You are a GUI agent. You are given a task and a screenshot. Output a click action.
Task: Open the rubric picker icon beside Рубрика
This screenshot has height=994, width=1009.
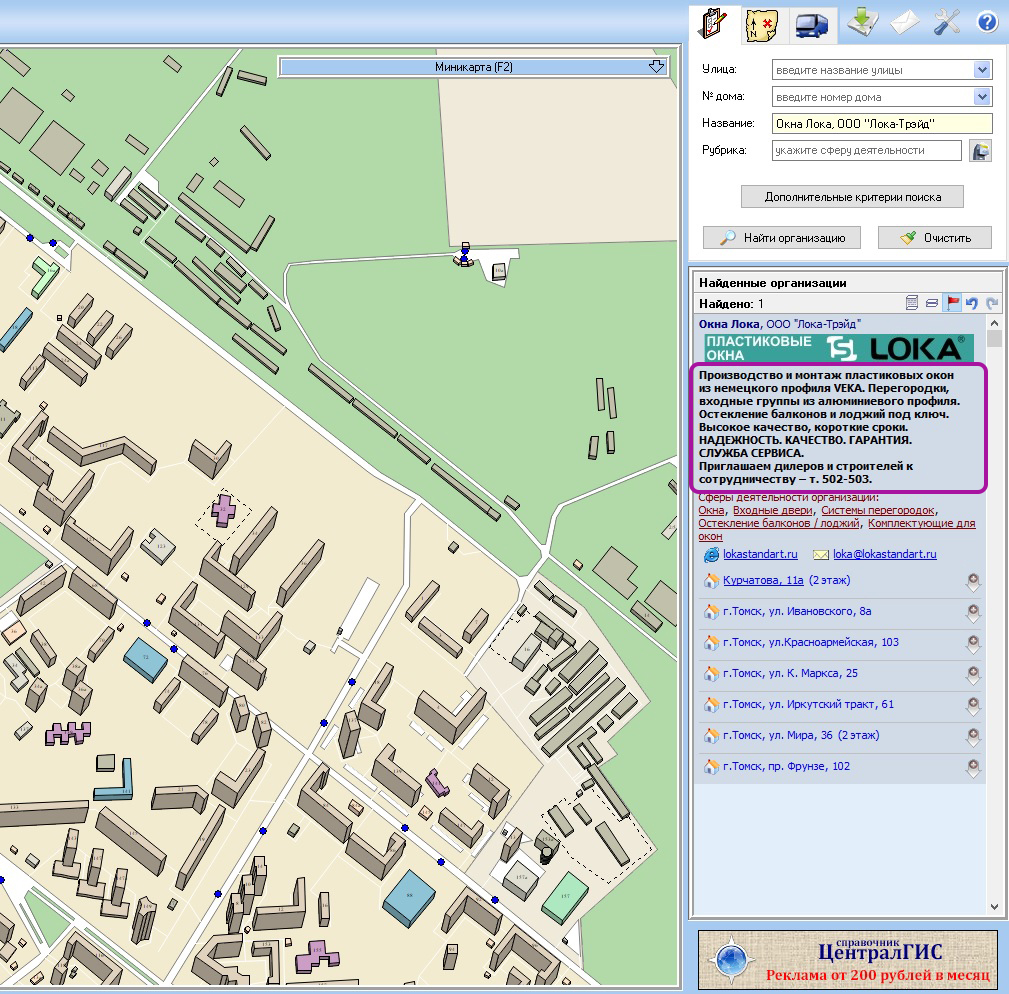(x=980, y=151)
